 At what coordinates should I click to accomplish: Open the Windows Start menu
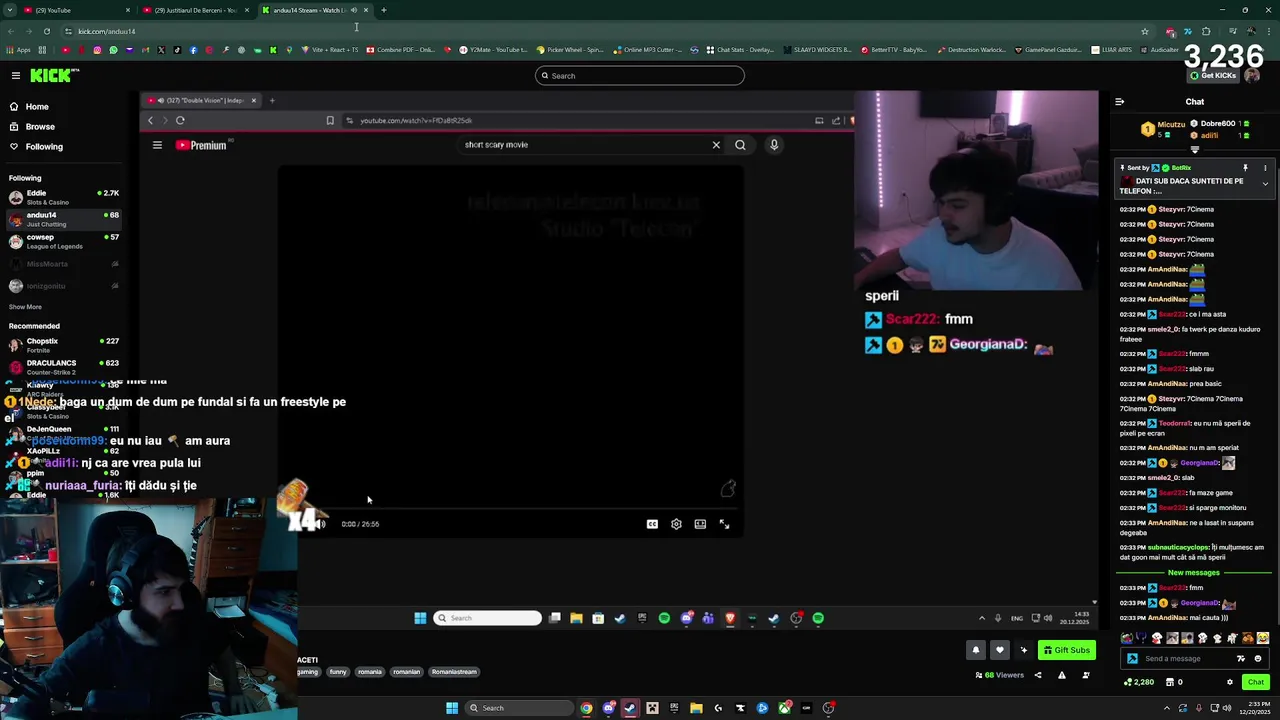click(x=452, y=708)
